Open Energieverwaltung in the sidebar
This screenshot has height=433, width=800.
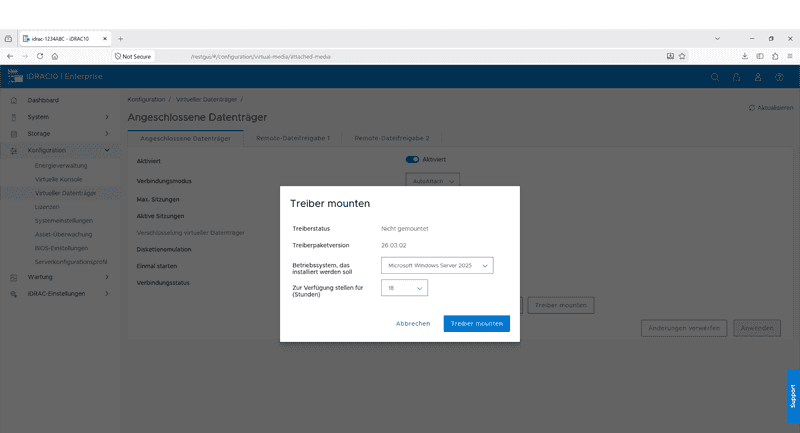coord(61,165)
